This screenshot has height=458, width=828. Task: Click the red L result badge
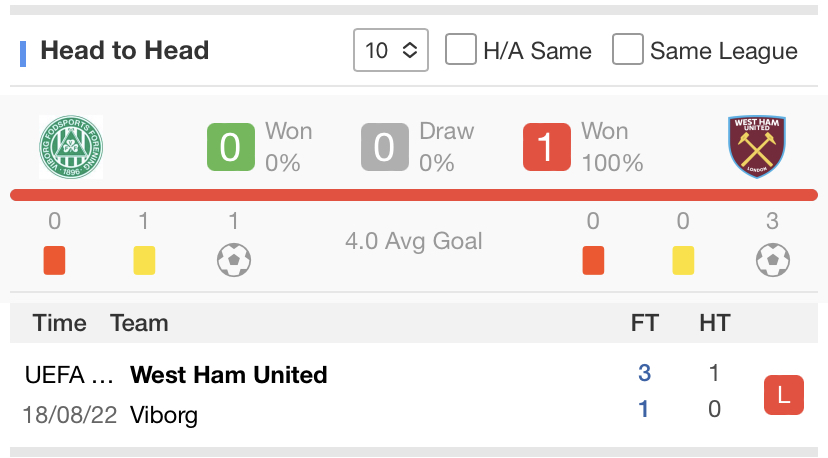tap(784, 395)
